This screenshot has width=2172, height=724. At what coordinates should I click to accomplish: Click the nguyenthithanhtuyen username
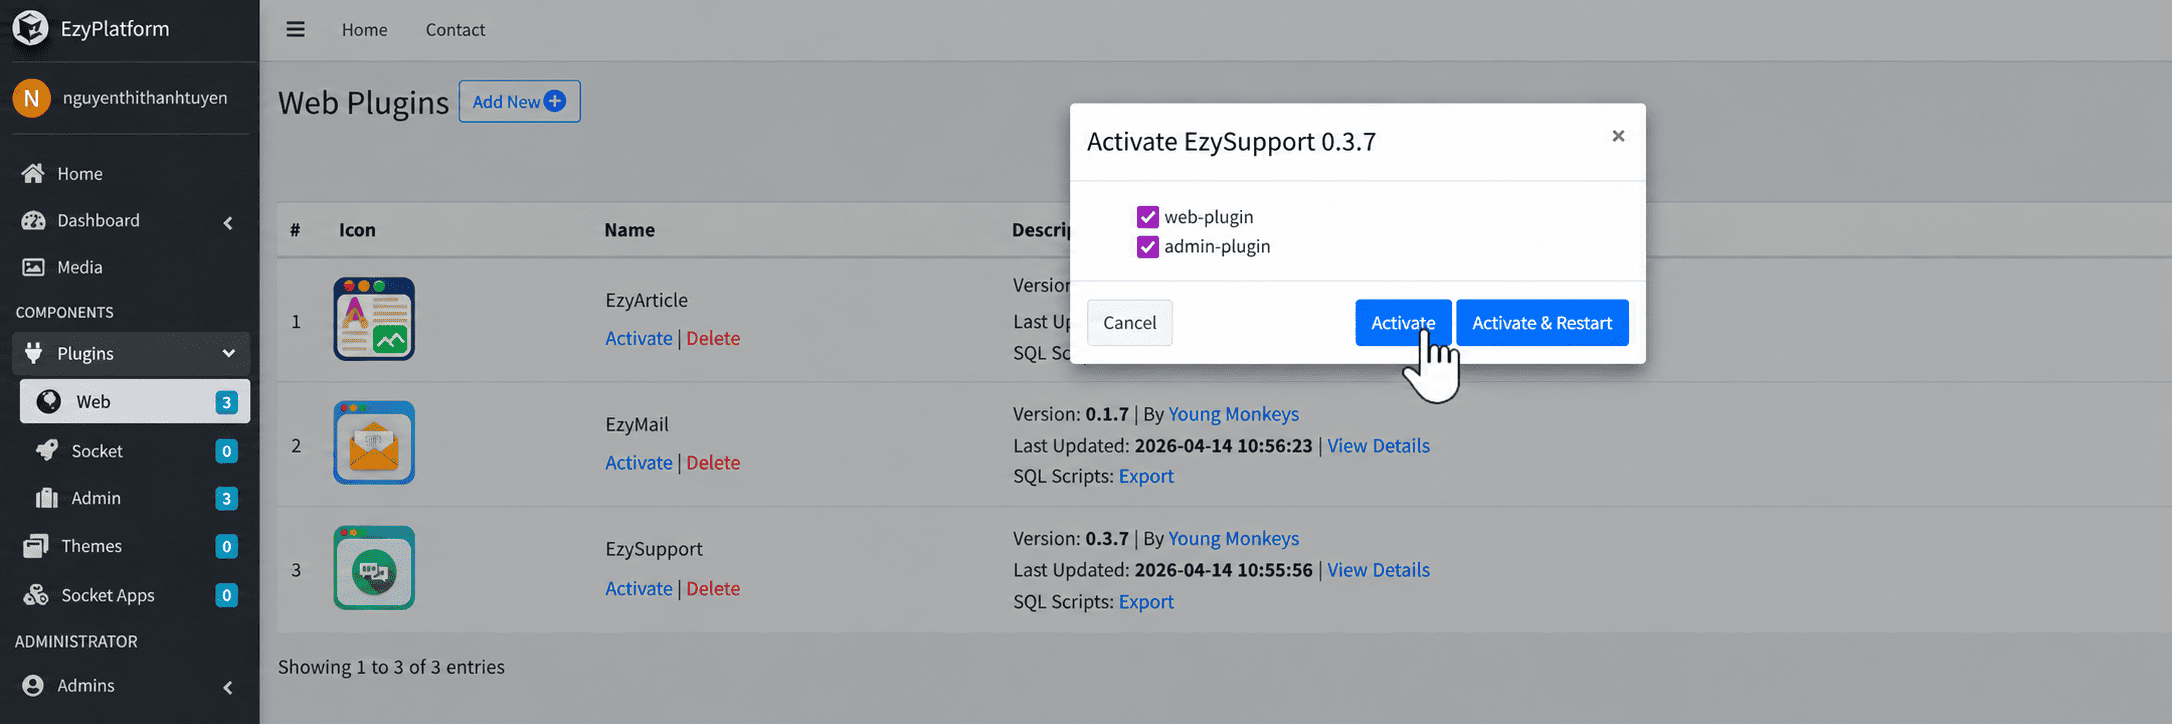point(145,97)
